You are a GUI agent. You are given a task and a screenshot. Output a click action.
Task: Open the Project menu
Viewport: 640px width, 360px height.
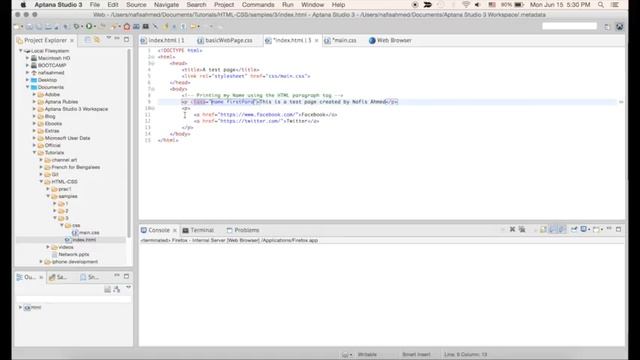click(x=224, y=5)
